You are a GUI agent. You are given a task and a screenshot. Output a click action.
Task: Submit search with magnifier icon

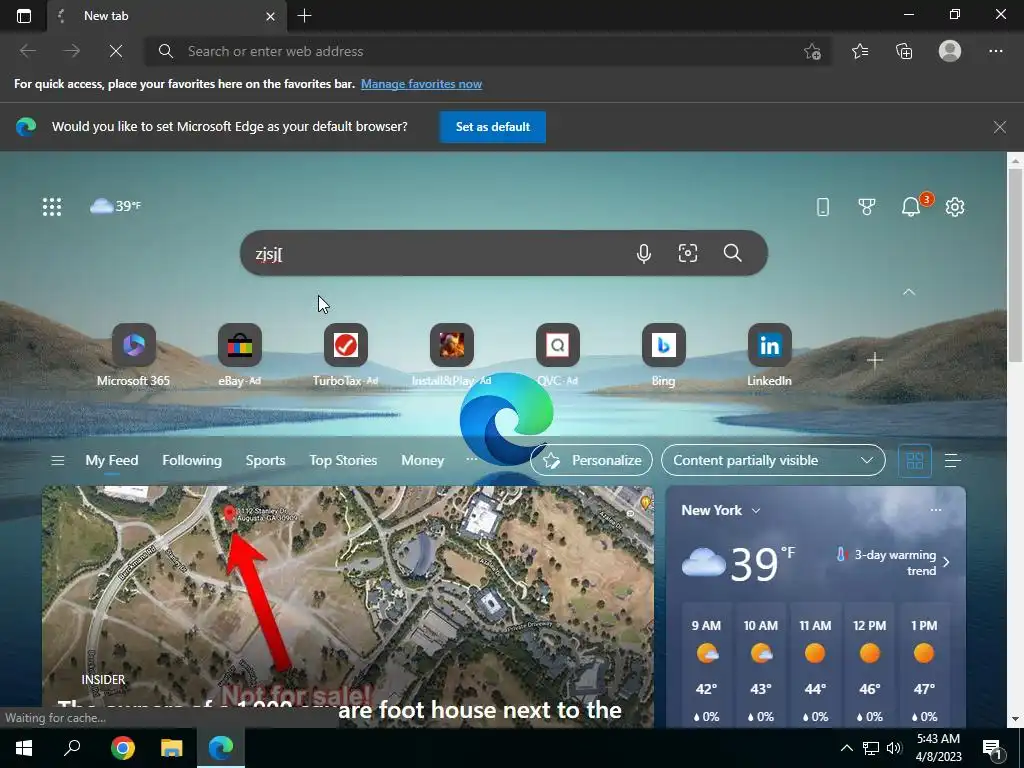click(732, 253)
